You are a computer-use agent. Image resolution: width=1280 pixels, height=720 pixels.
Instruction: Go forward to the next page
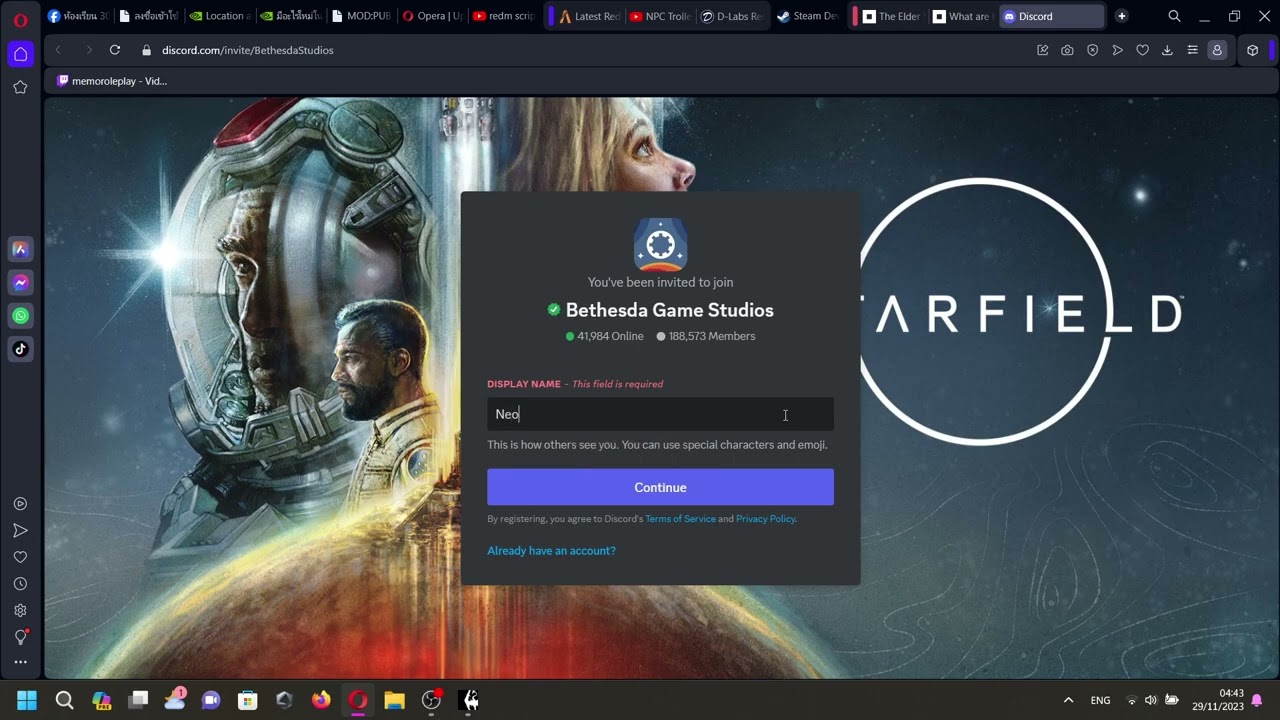88,50
